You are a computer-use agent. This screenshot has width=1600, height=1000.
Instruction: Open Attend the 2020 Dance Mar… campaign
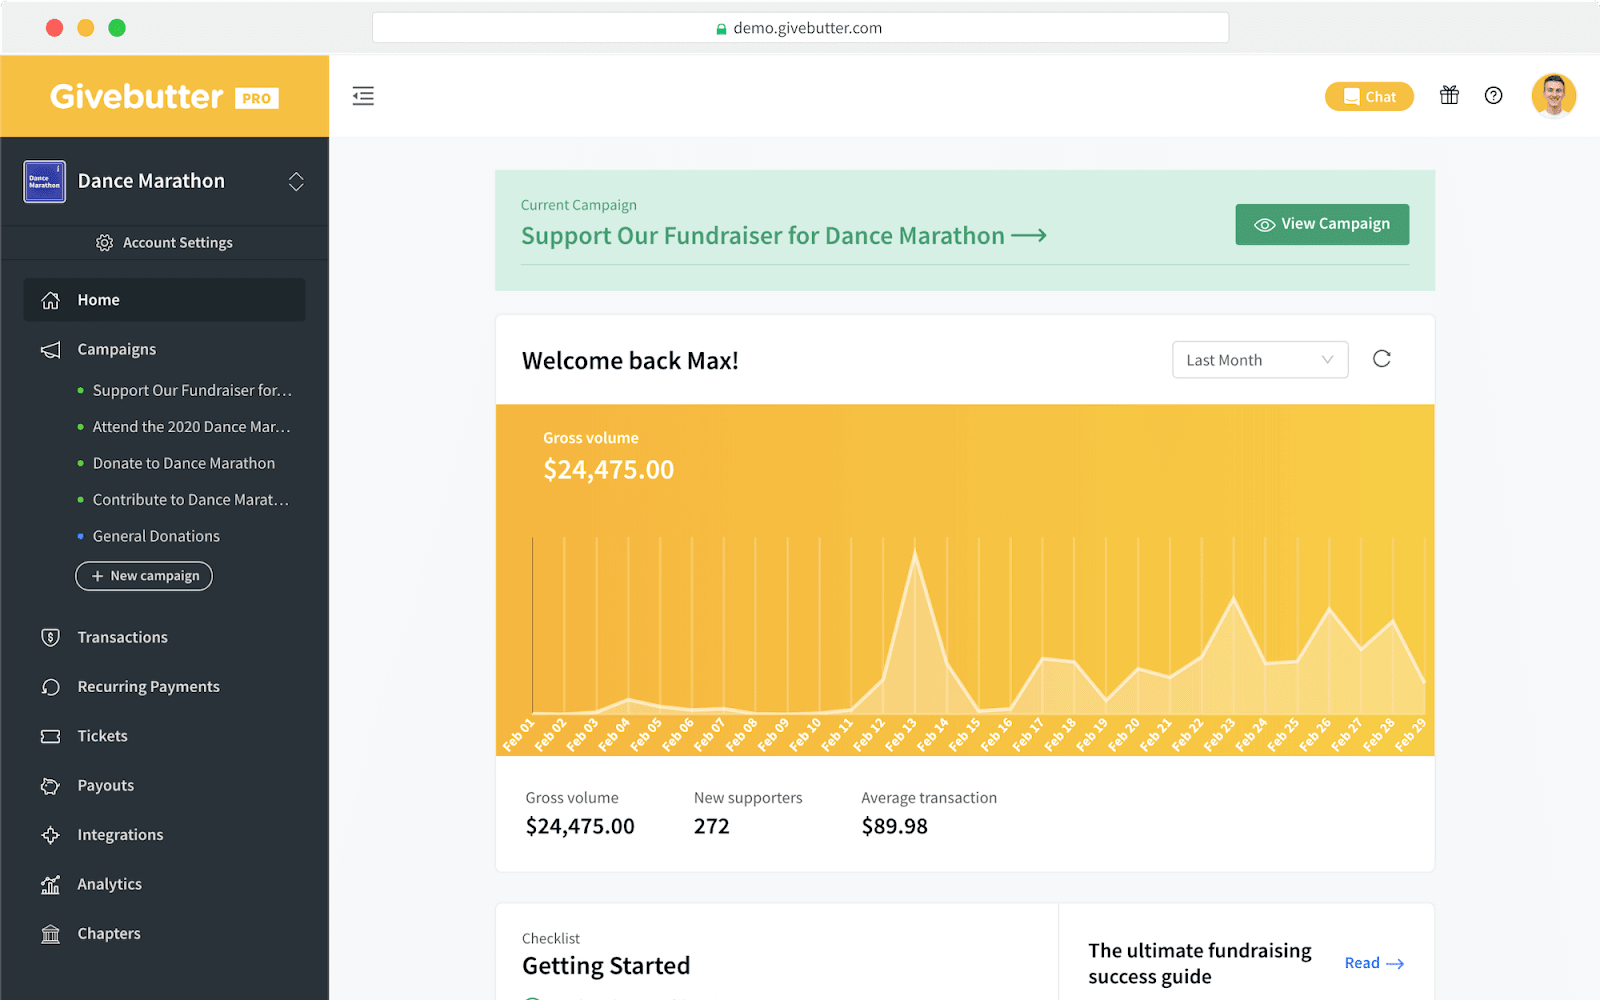[x=191, y=427]
